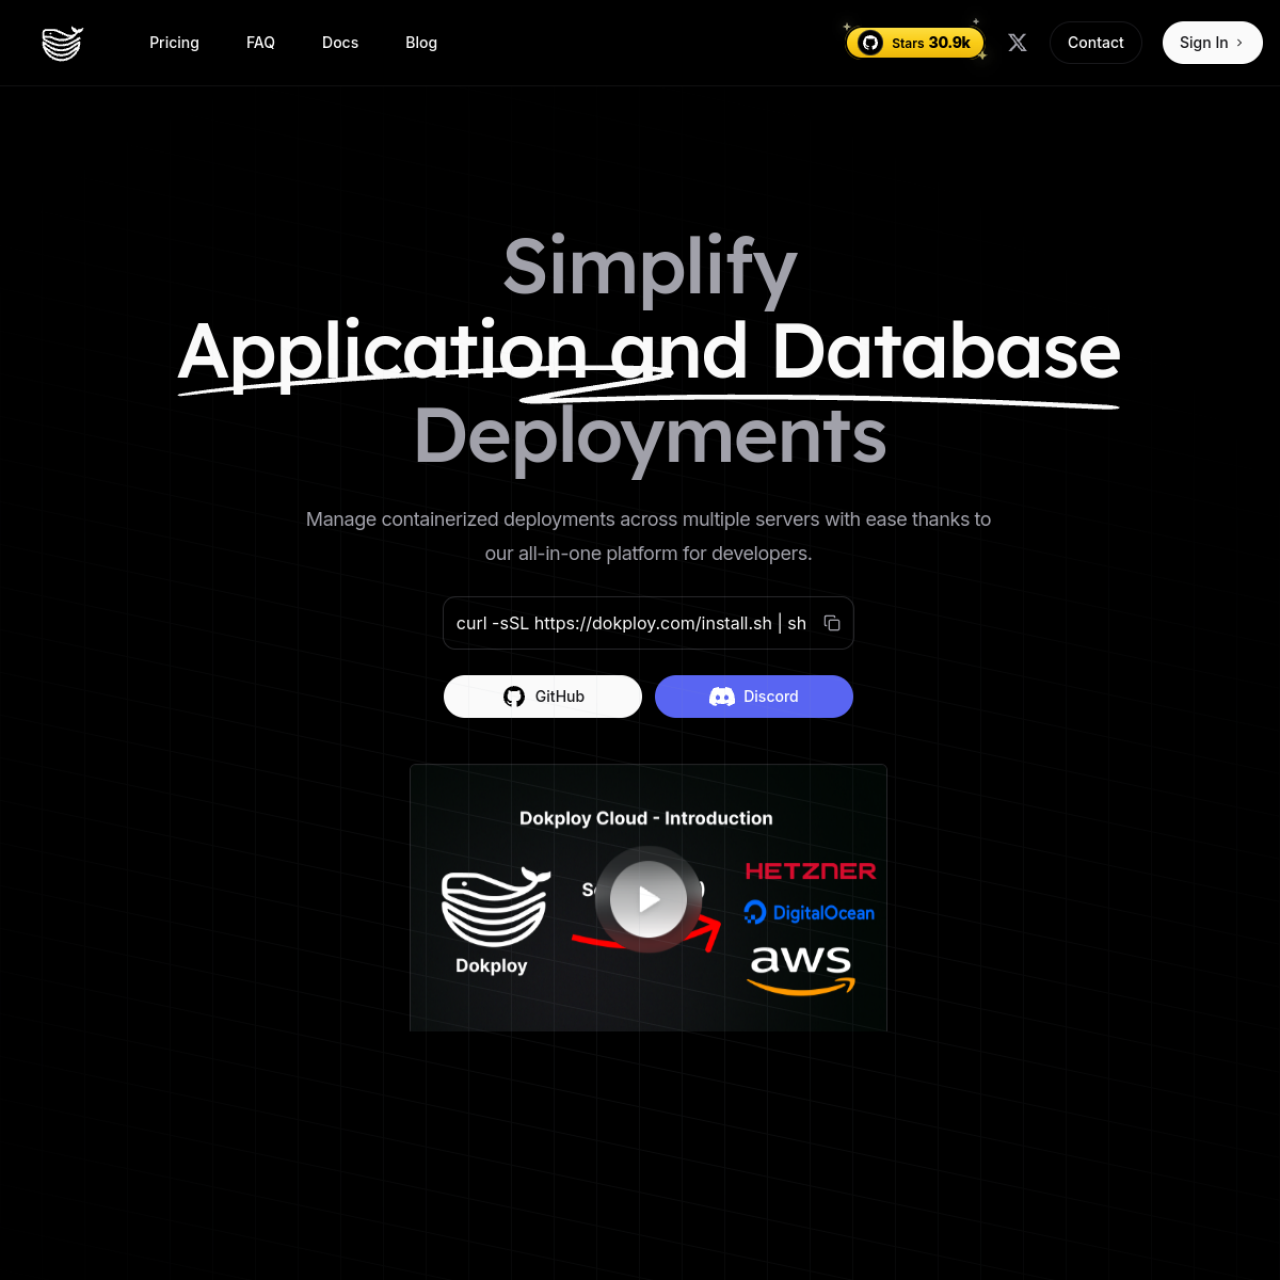The width and height of the screenshot is (1280, 1280).
Task: Click the GitHub octocat icon in stars badge
Action: pos(869,43)
